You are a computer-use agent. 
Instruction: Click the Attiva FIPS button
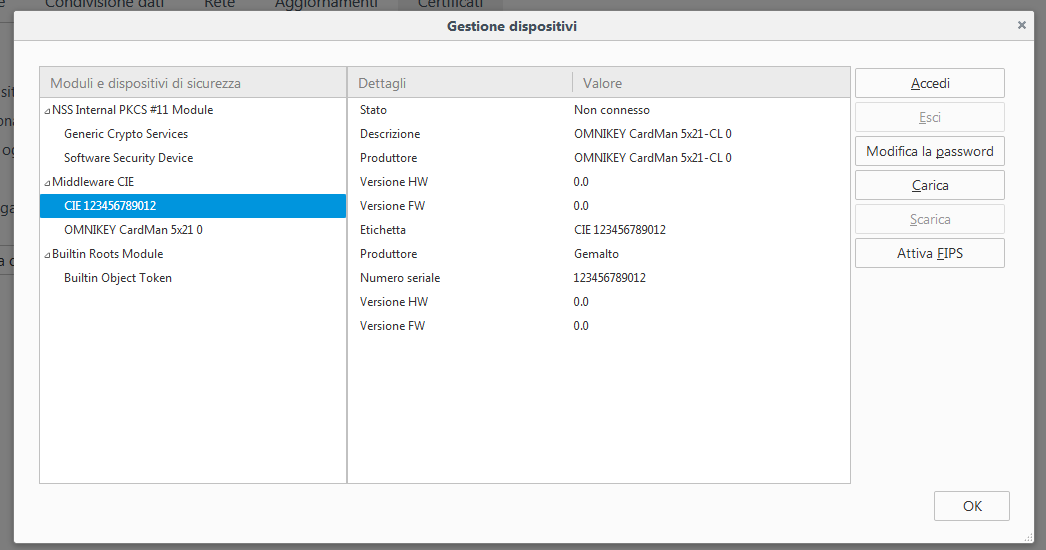coord(929,254)
